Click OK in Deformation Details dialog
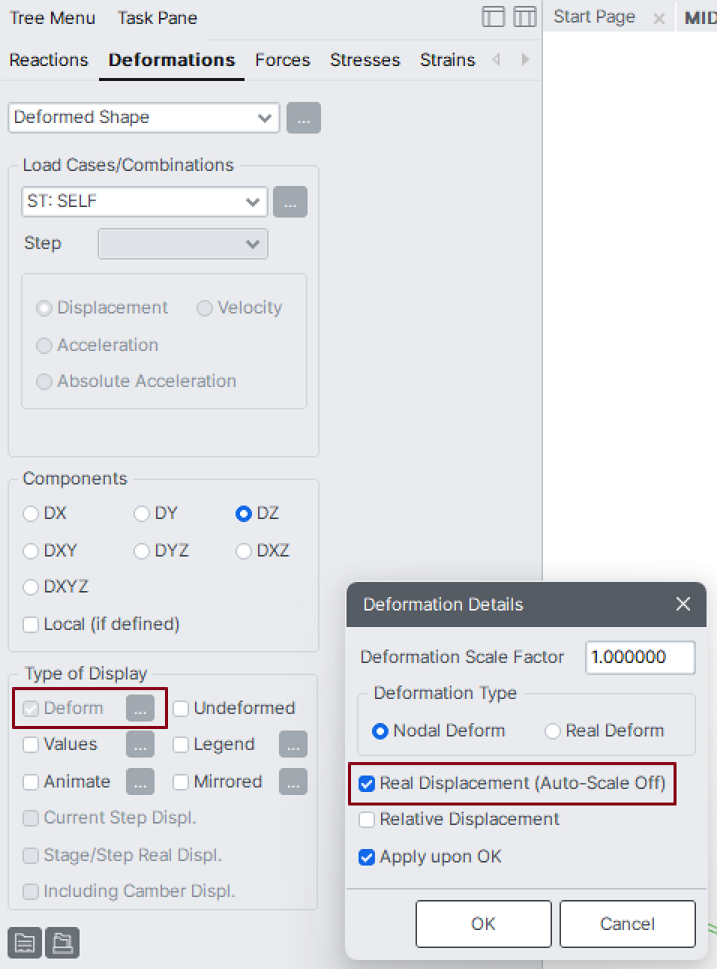Screen dimensions: 717x969 pos(483,924)
